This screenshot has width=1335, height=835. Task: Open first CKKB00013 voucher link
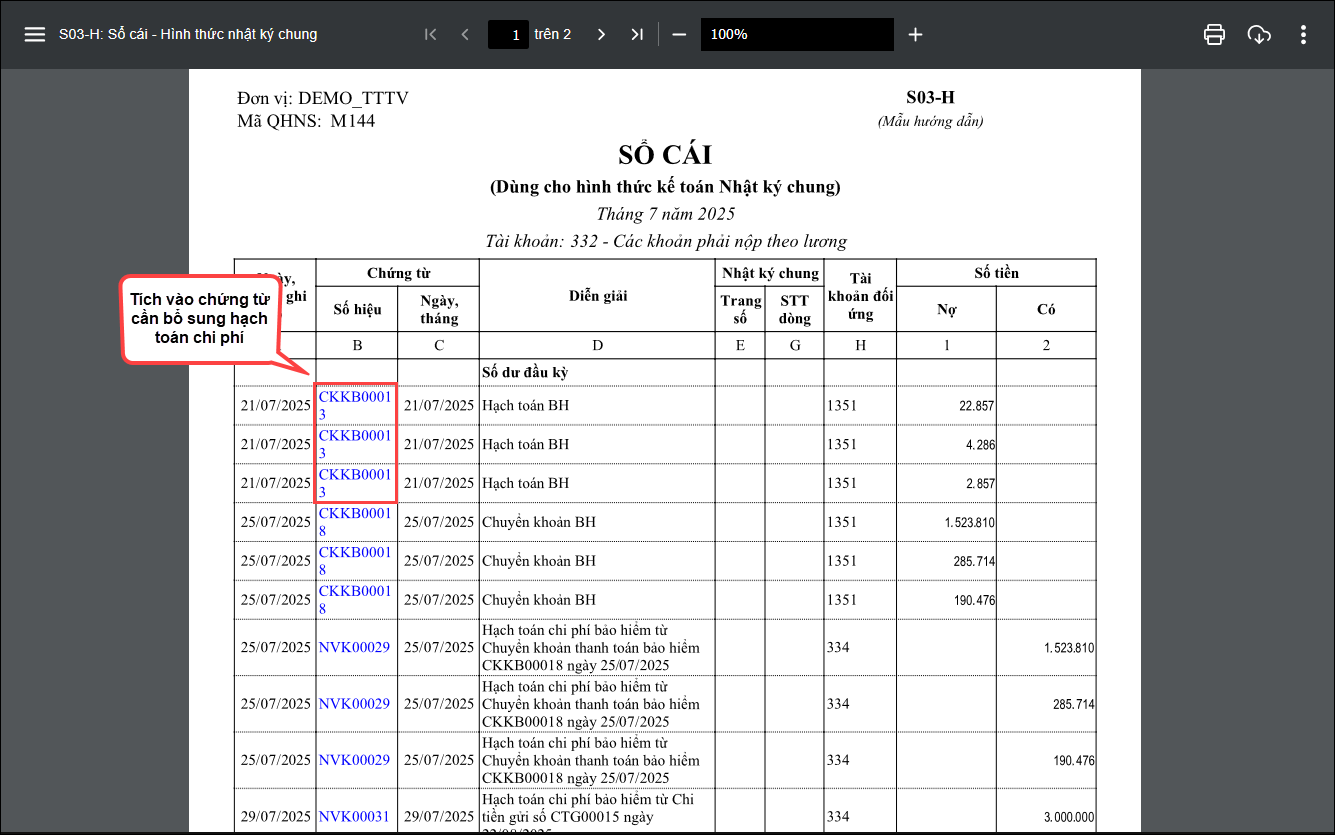pyautogui.click(x=355, y=398)
